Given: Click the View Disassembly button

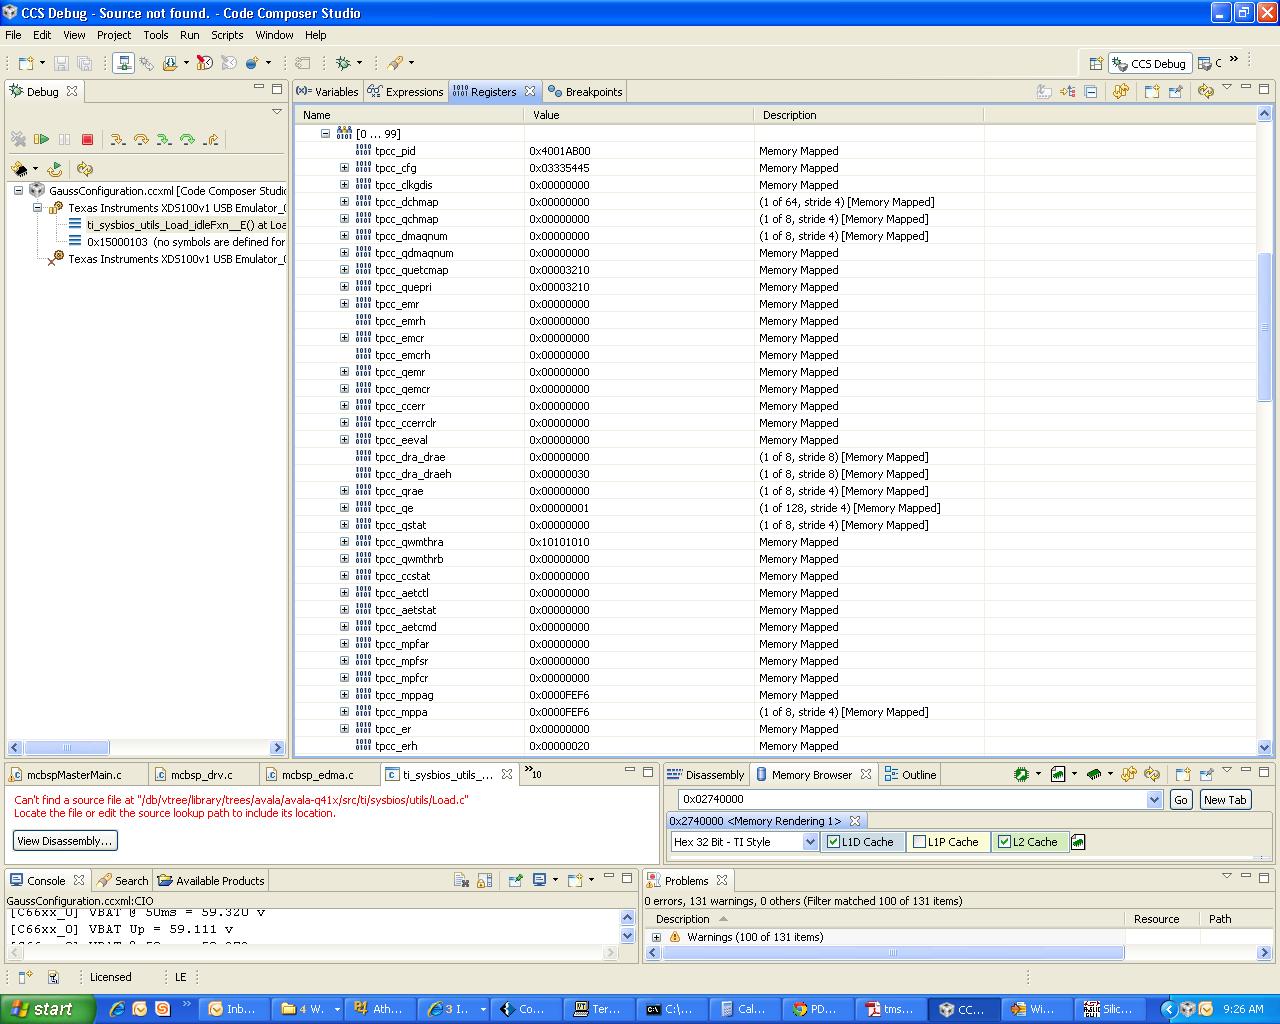Looking at the screenshot, I should (x=64, y=840).
